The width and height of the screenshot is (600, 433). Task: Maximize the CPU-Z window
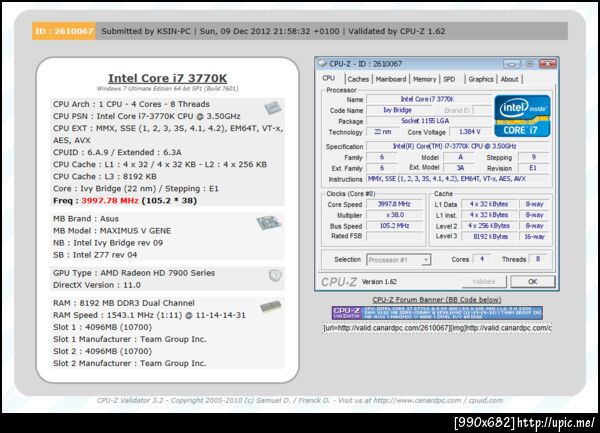coord(529,64)
